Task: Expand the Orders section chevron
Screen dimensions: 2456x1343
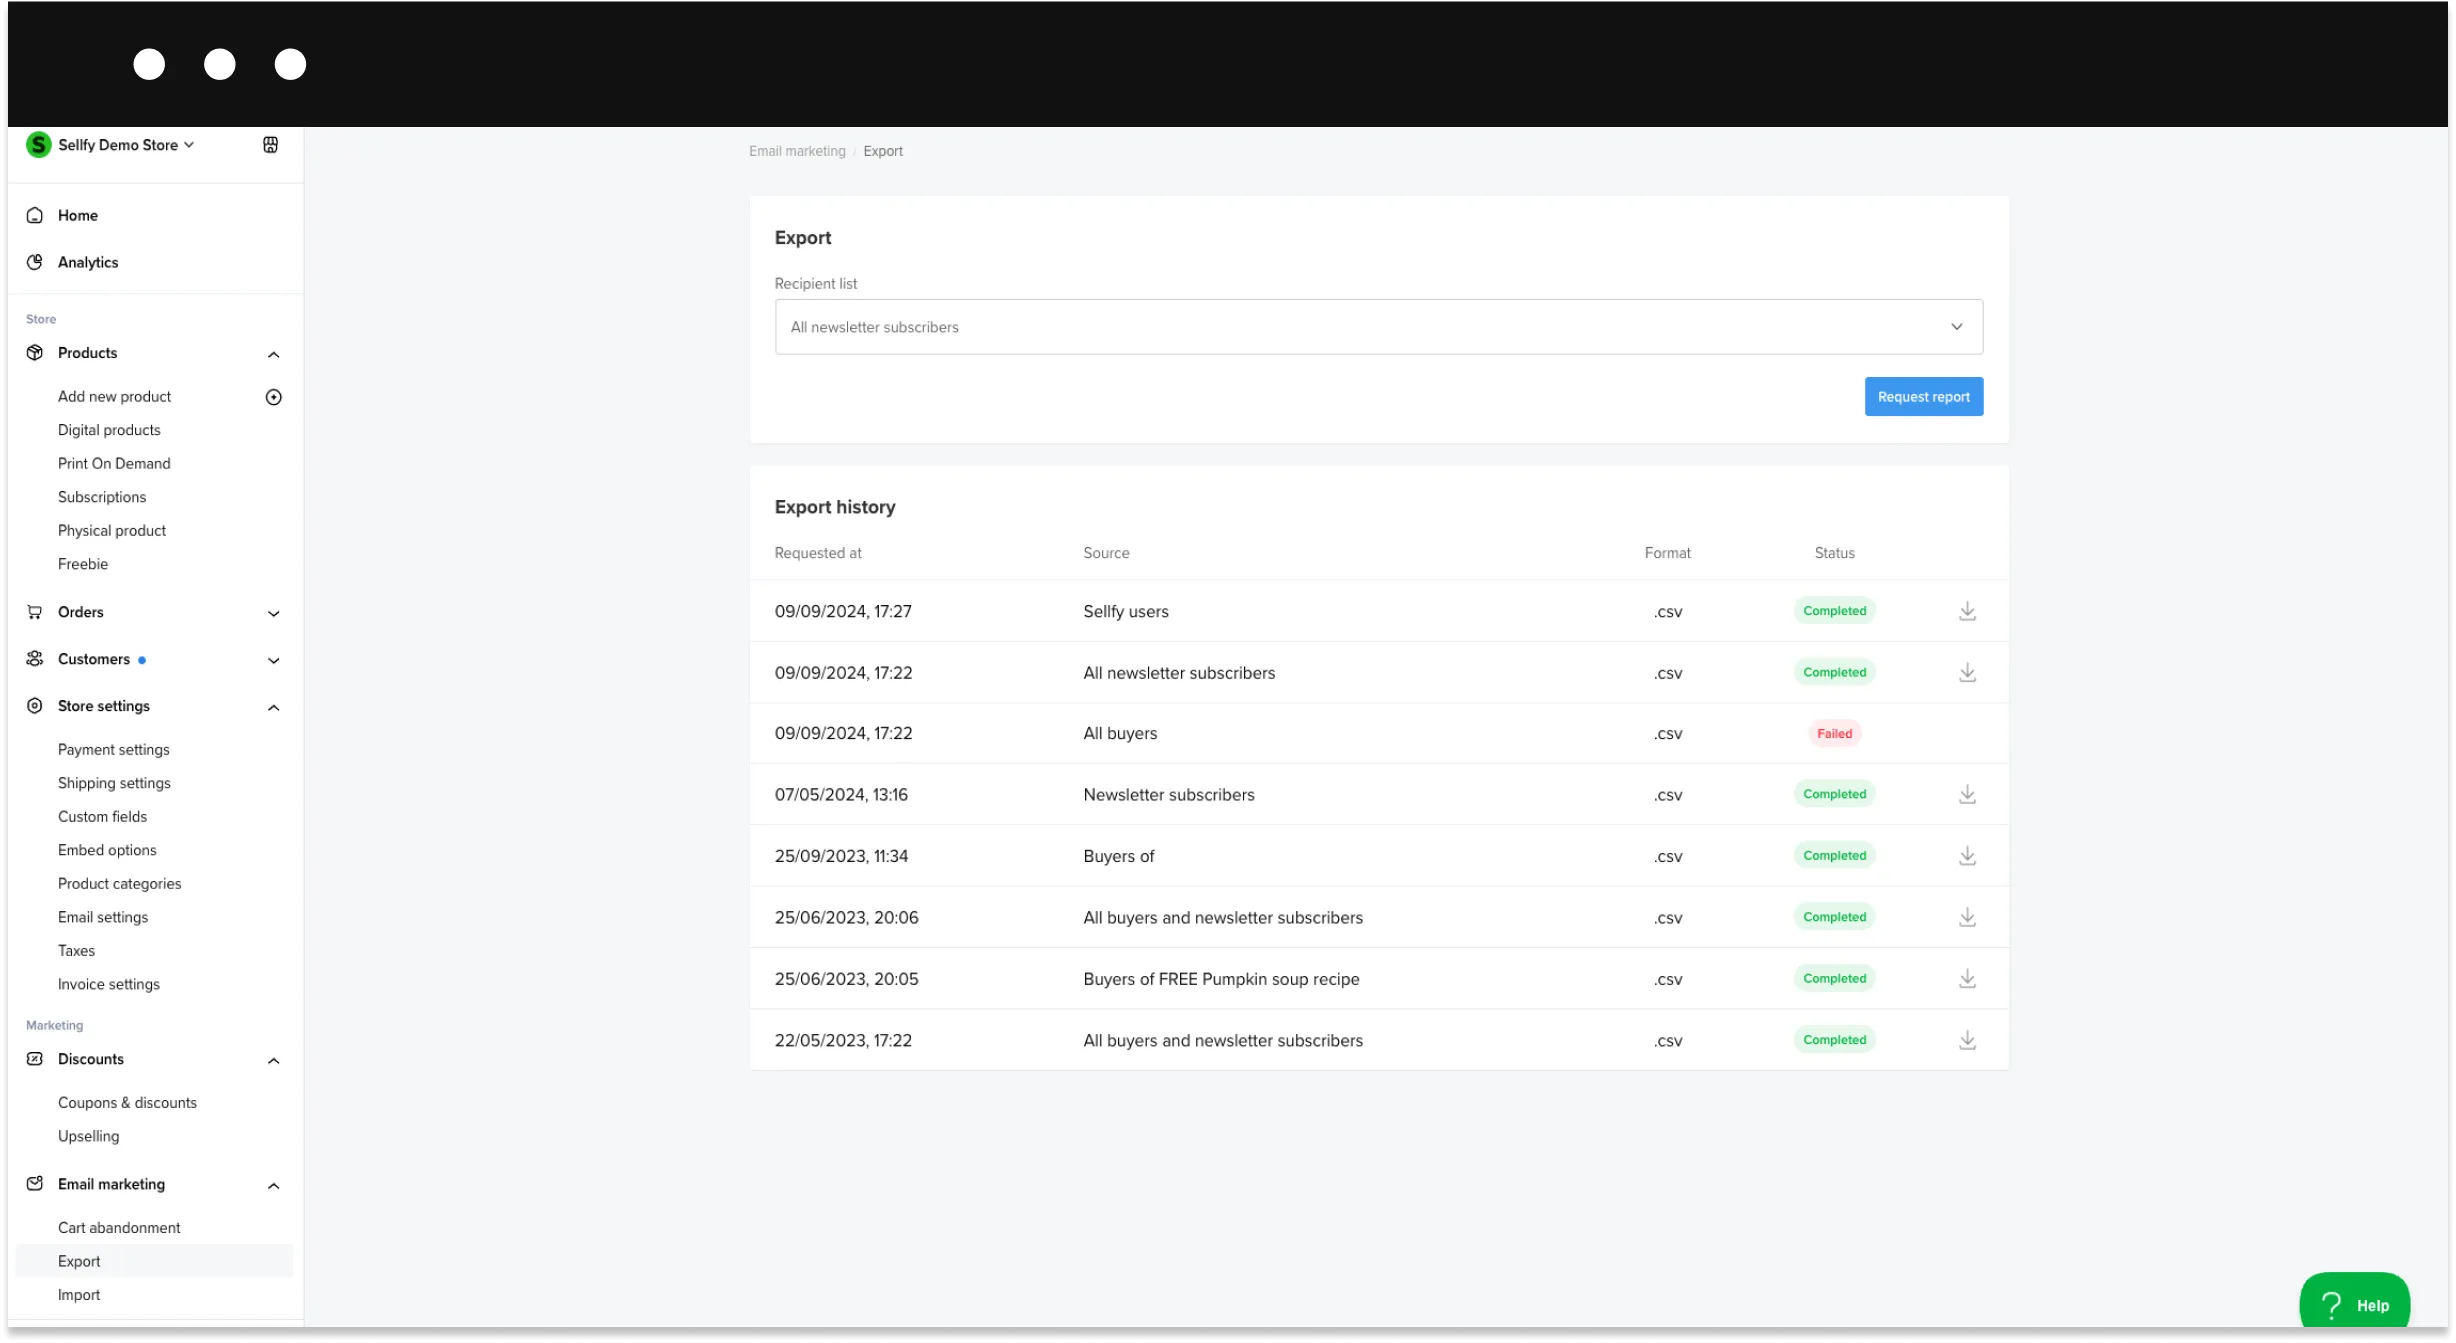Action: [274, 613]
